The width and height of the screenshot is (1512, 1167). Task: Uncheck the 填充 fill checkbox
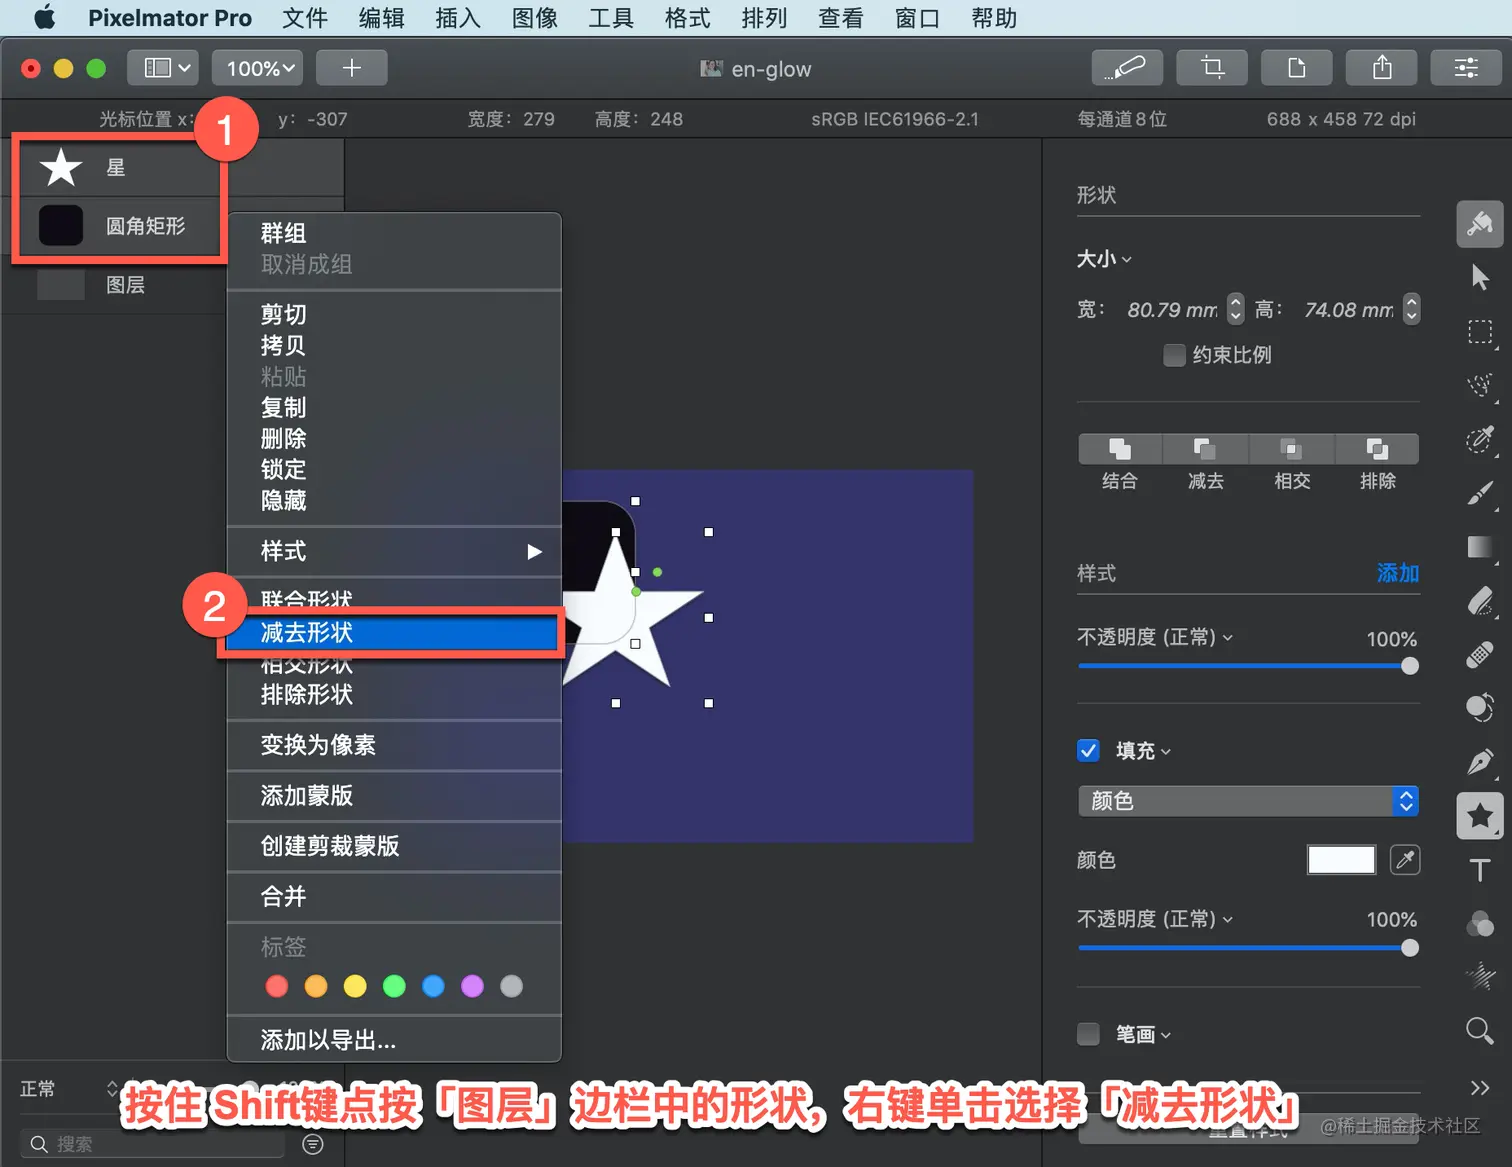pyautogui.click(x=1088, y=750)
